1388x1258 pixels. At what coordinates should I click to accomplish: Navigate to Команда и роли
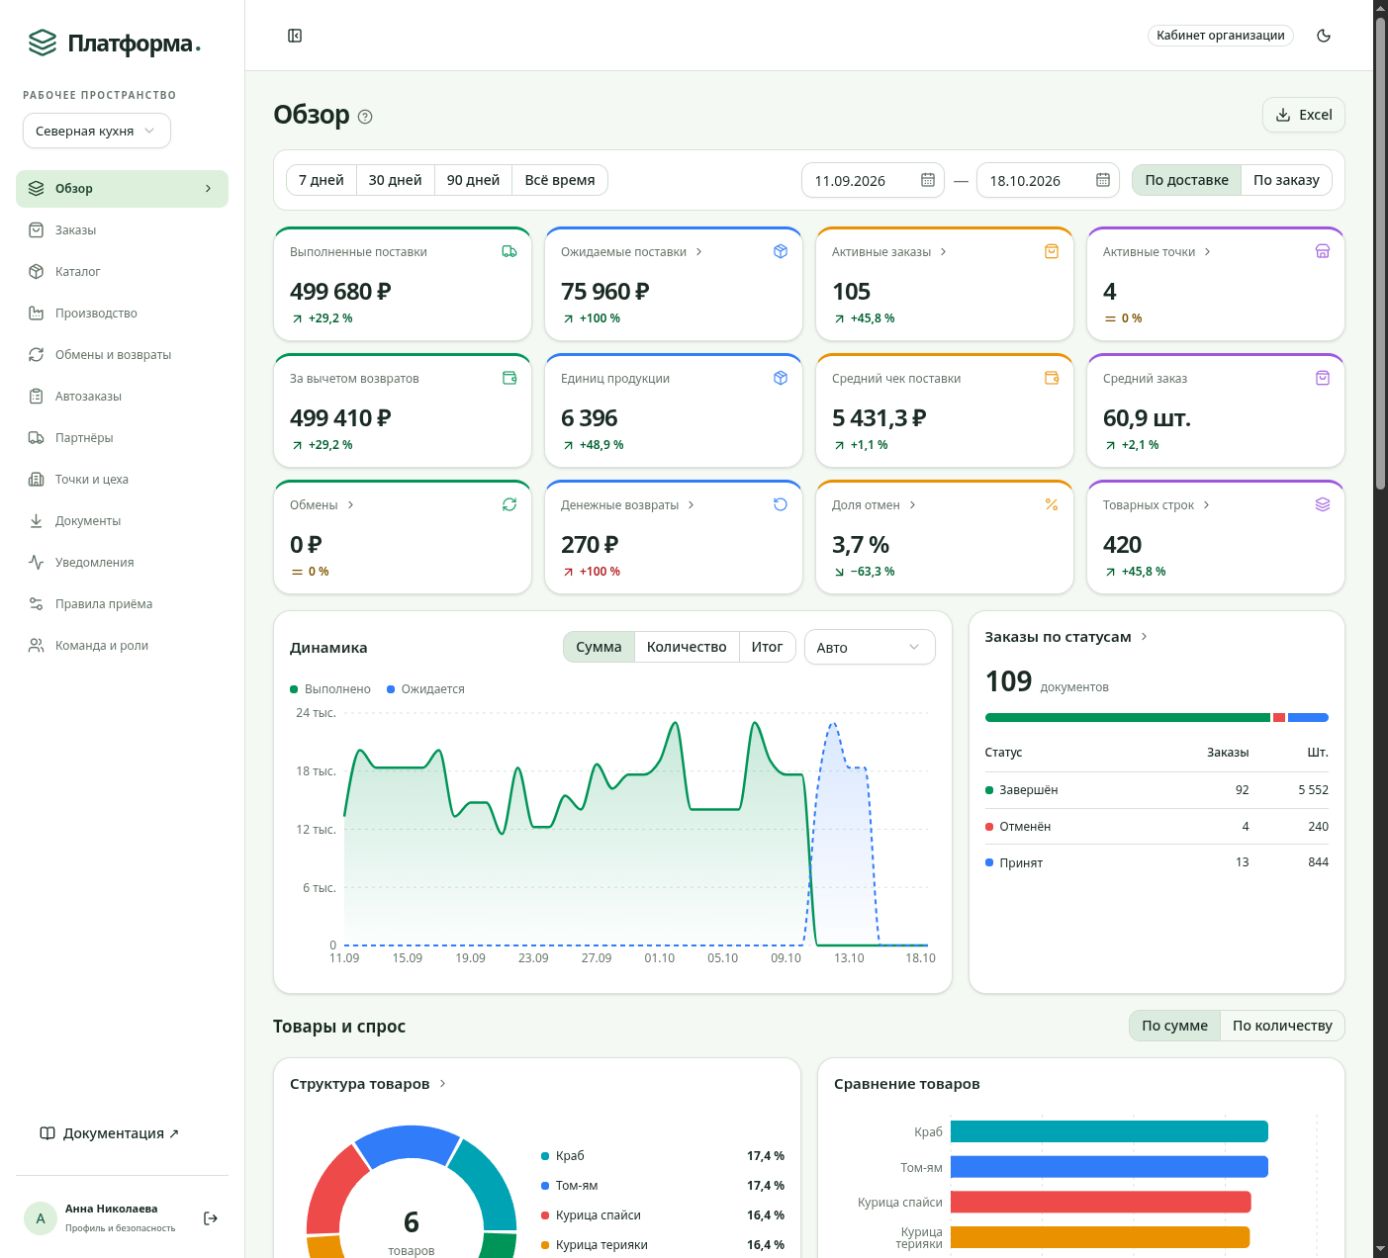click(x=122, y=646)
